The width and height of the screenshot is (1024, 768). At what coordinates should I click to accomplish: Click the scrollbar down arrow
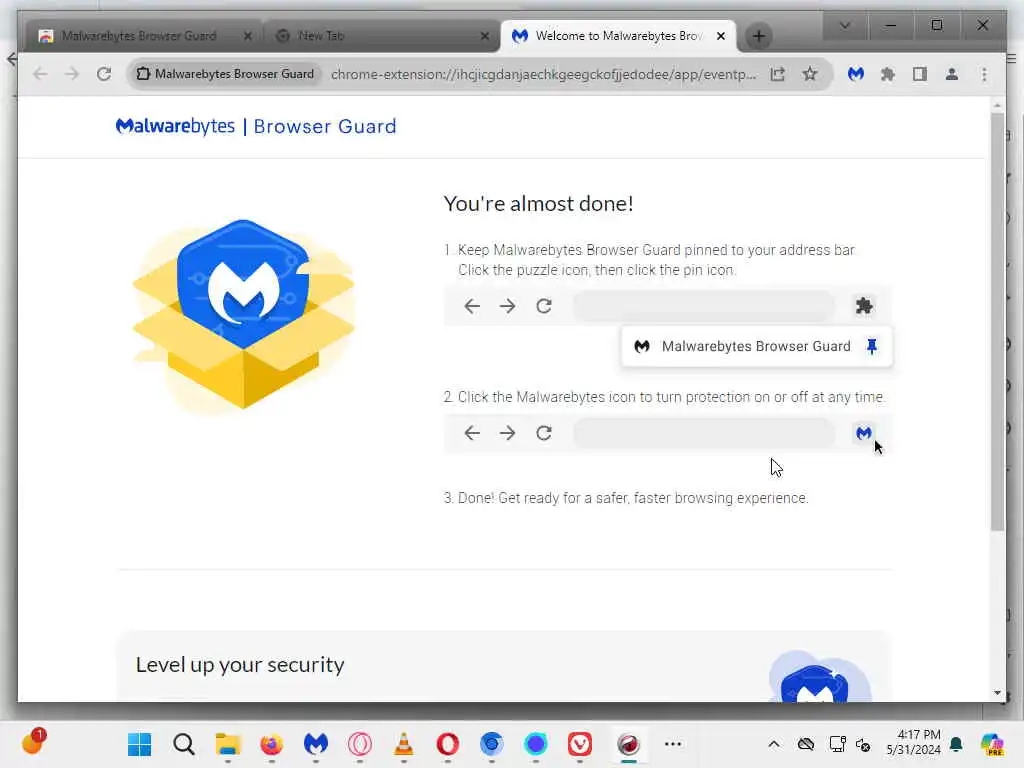click(x=997, y=693)
